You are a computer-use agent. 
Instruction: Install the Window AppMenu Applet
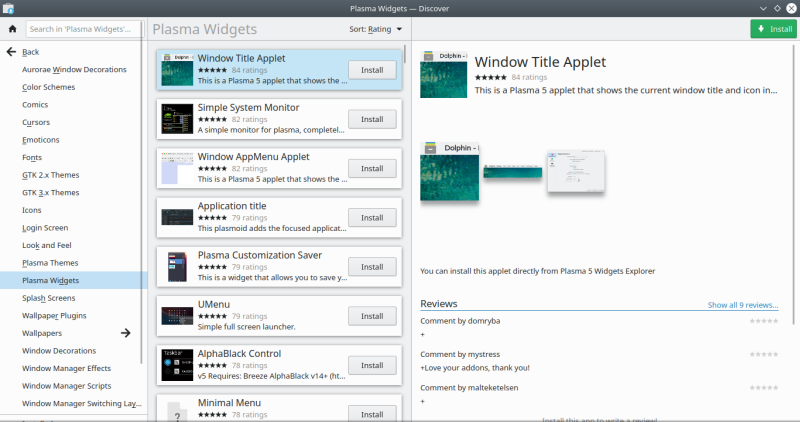coord(372,168)
